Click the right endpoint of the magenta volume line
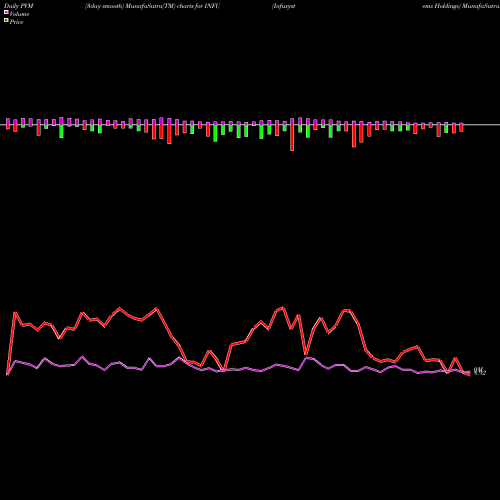Image resolution: width=500 pixels, height=500 pixels. click(470, 372)
